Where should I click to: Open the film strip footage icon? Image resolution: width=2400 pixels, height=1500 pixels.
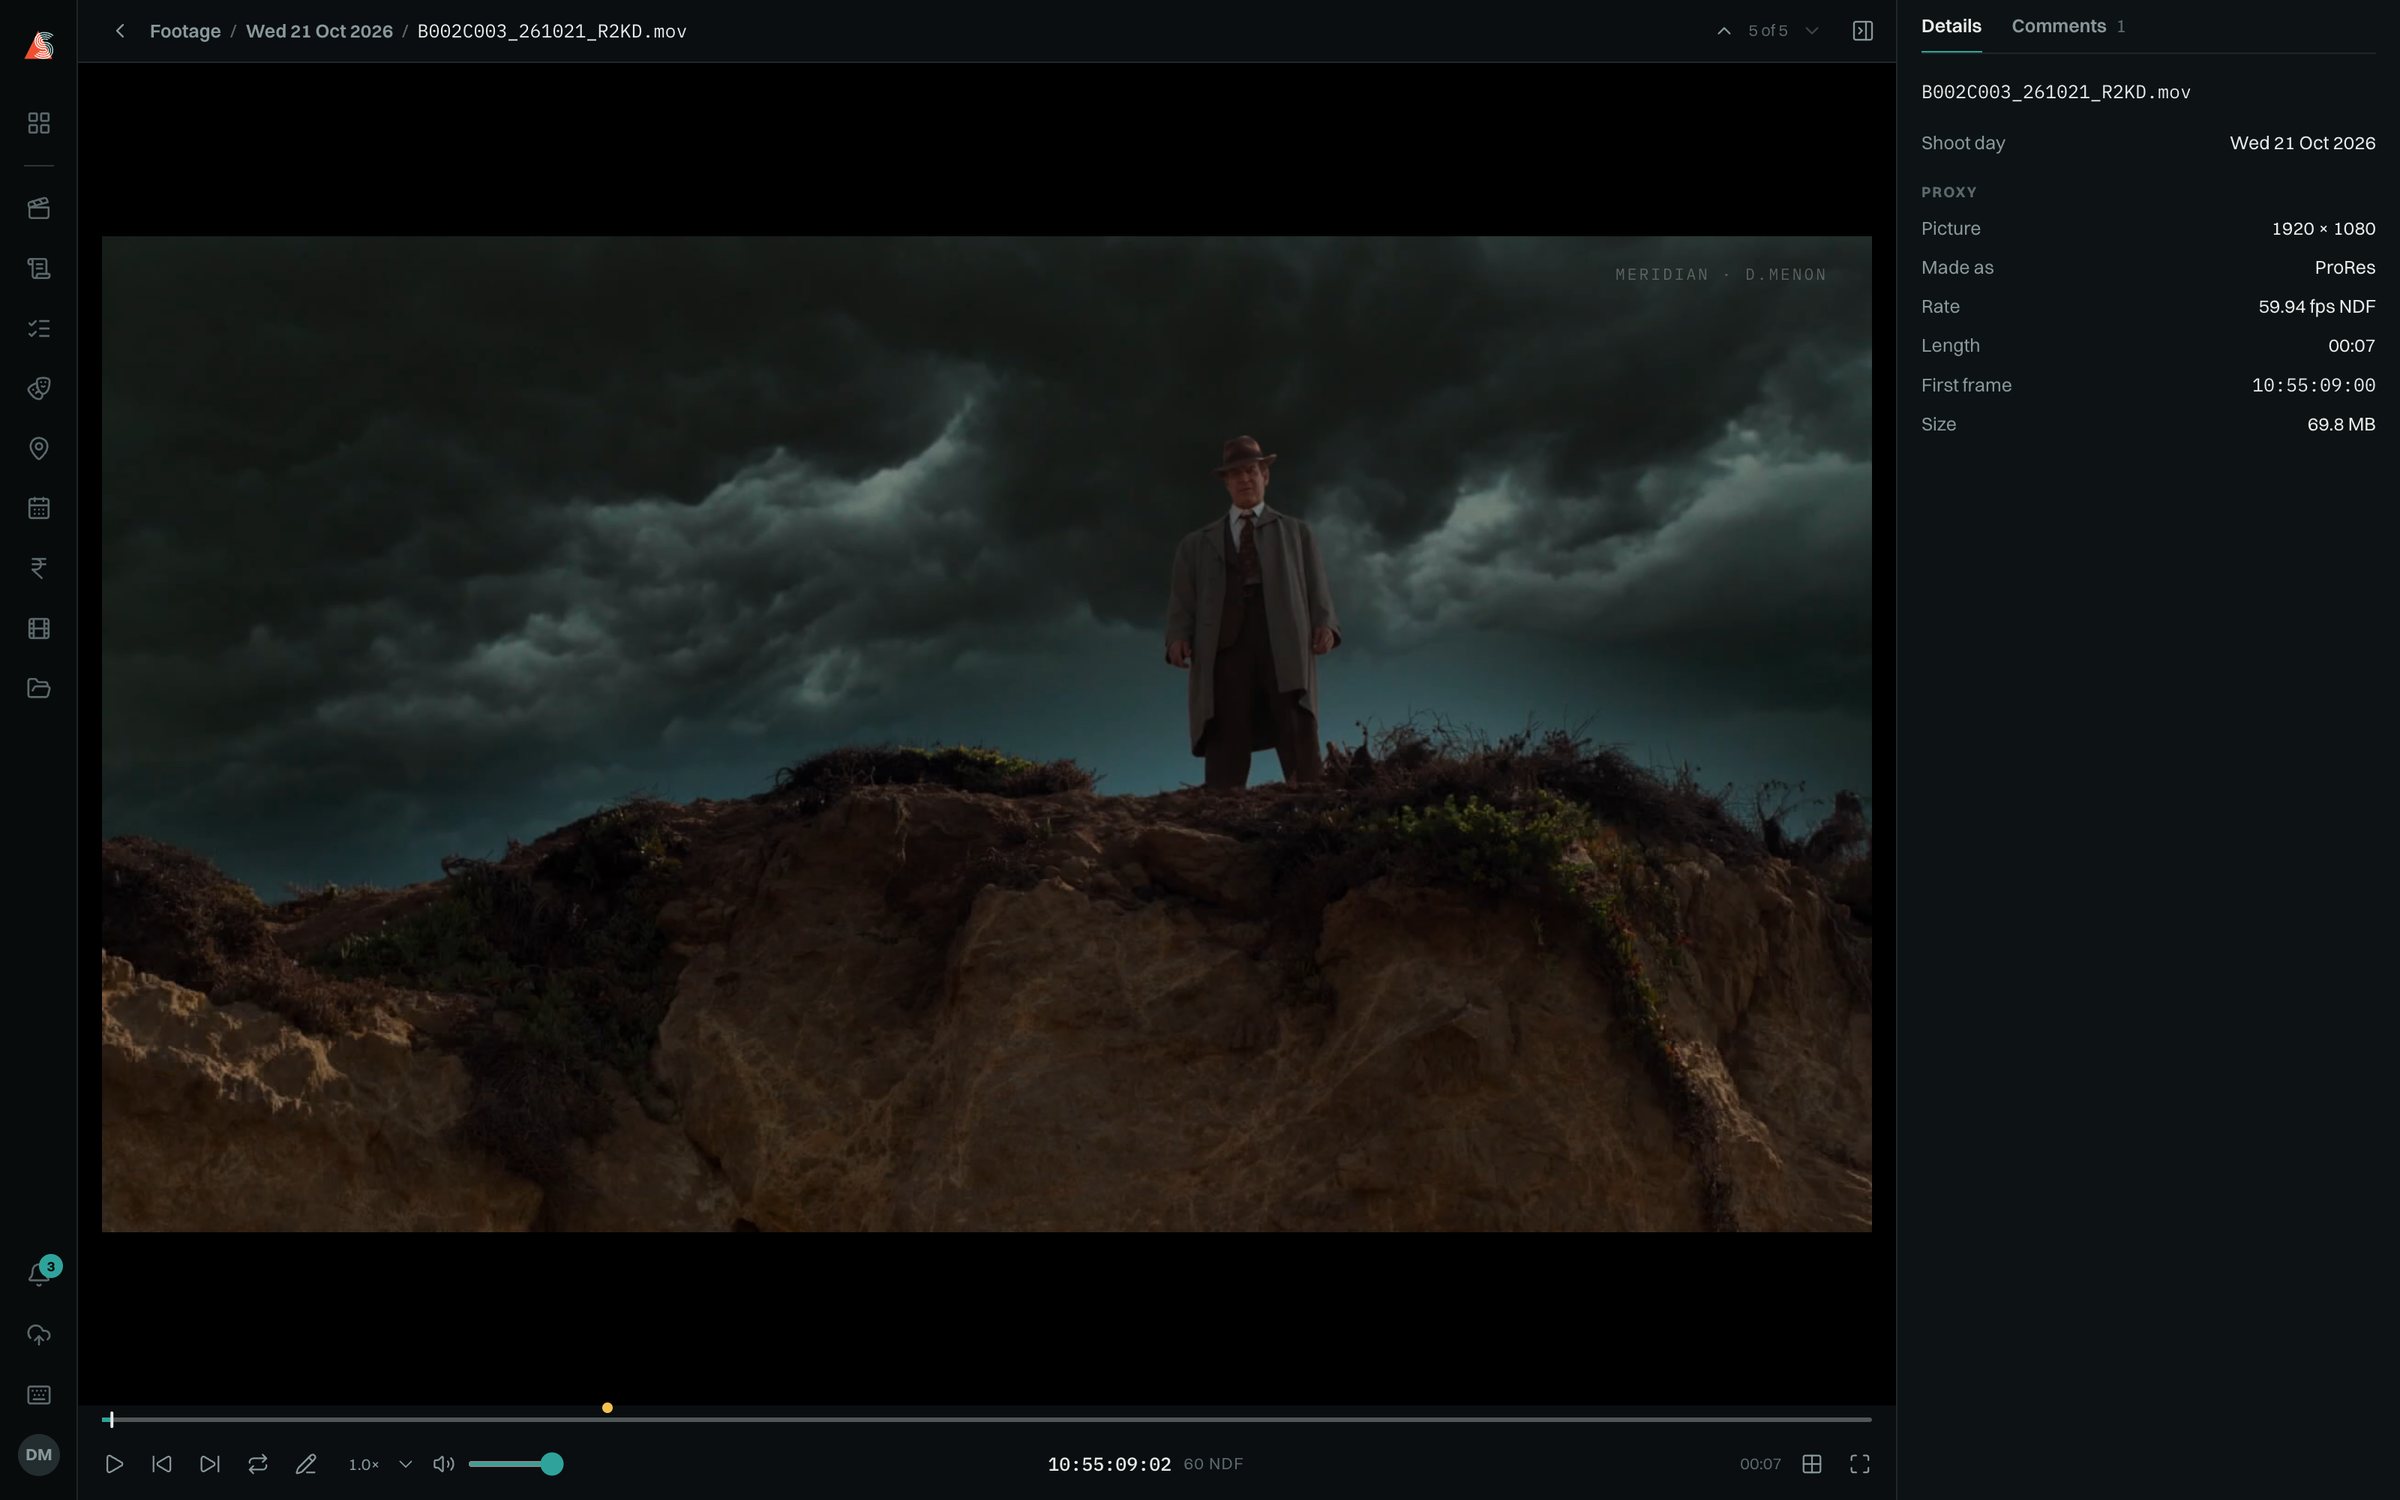click(38, 628)
